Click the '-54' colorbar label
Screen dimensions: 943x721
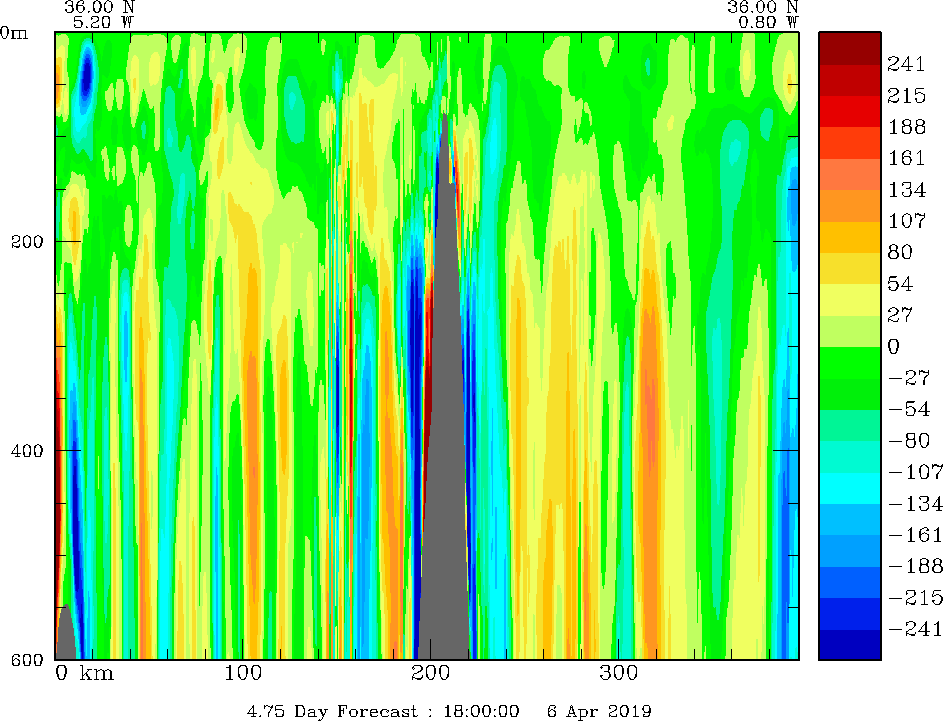(909, 409)
